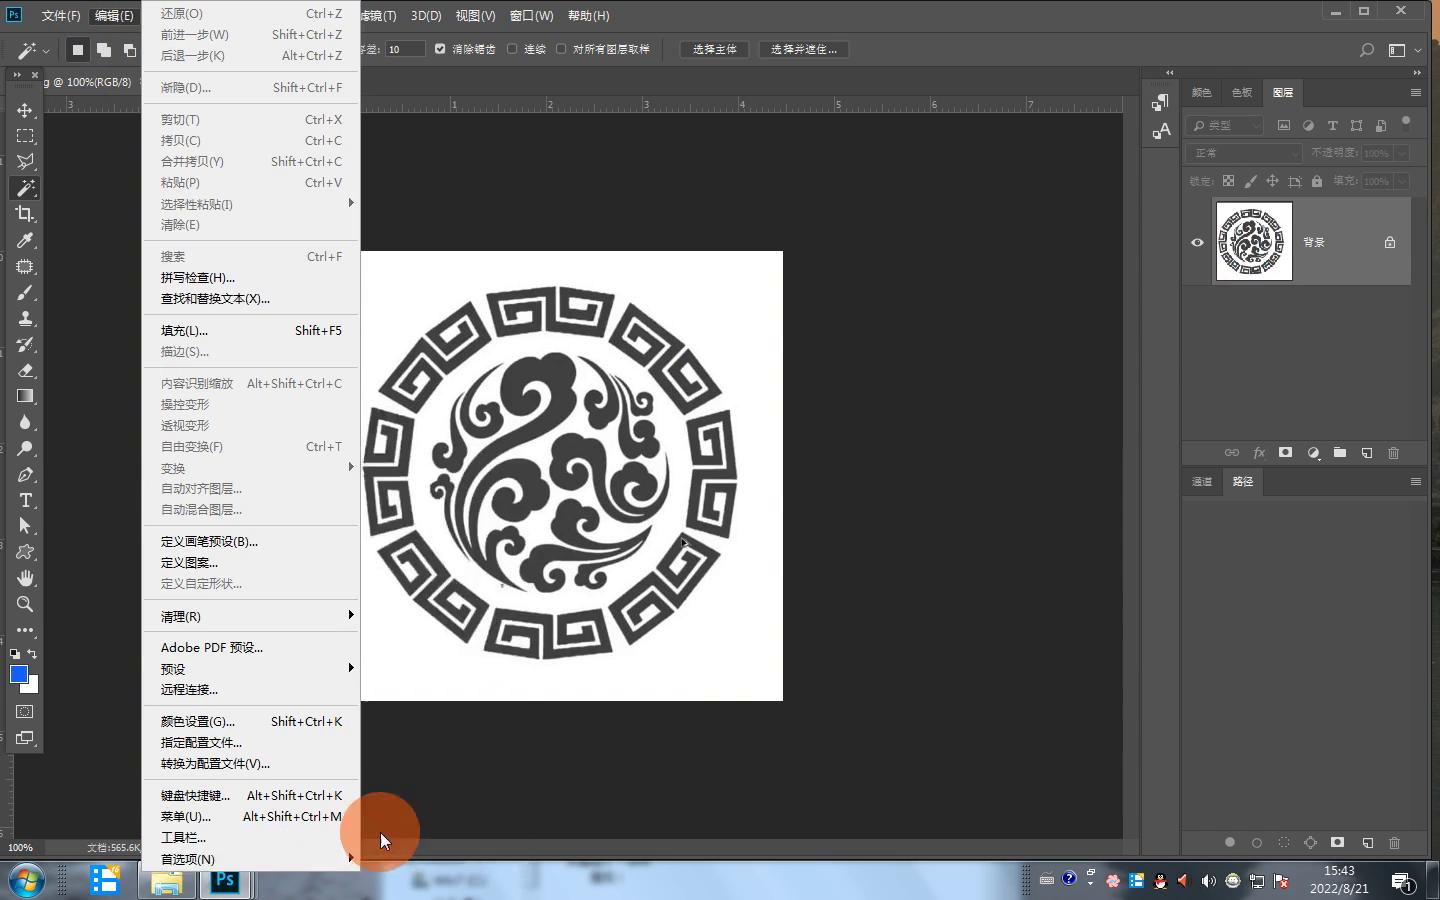This screenshot has width=1440, height=900.
Task: Choose 填充(L)... from the Edit menu
Action: point(185,330)
